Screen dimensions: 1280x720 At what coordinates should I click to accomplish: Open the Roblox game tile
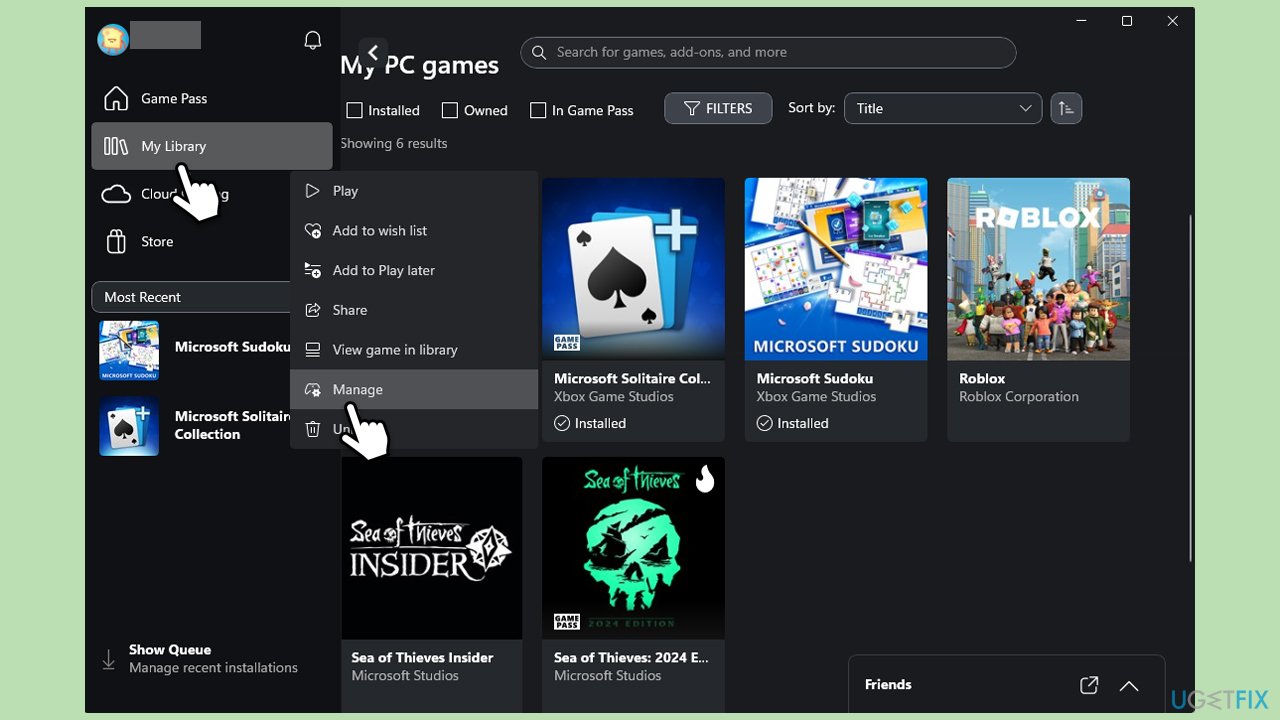[1038, 310]
